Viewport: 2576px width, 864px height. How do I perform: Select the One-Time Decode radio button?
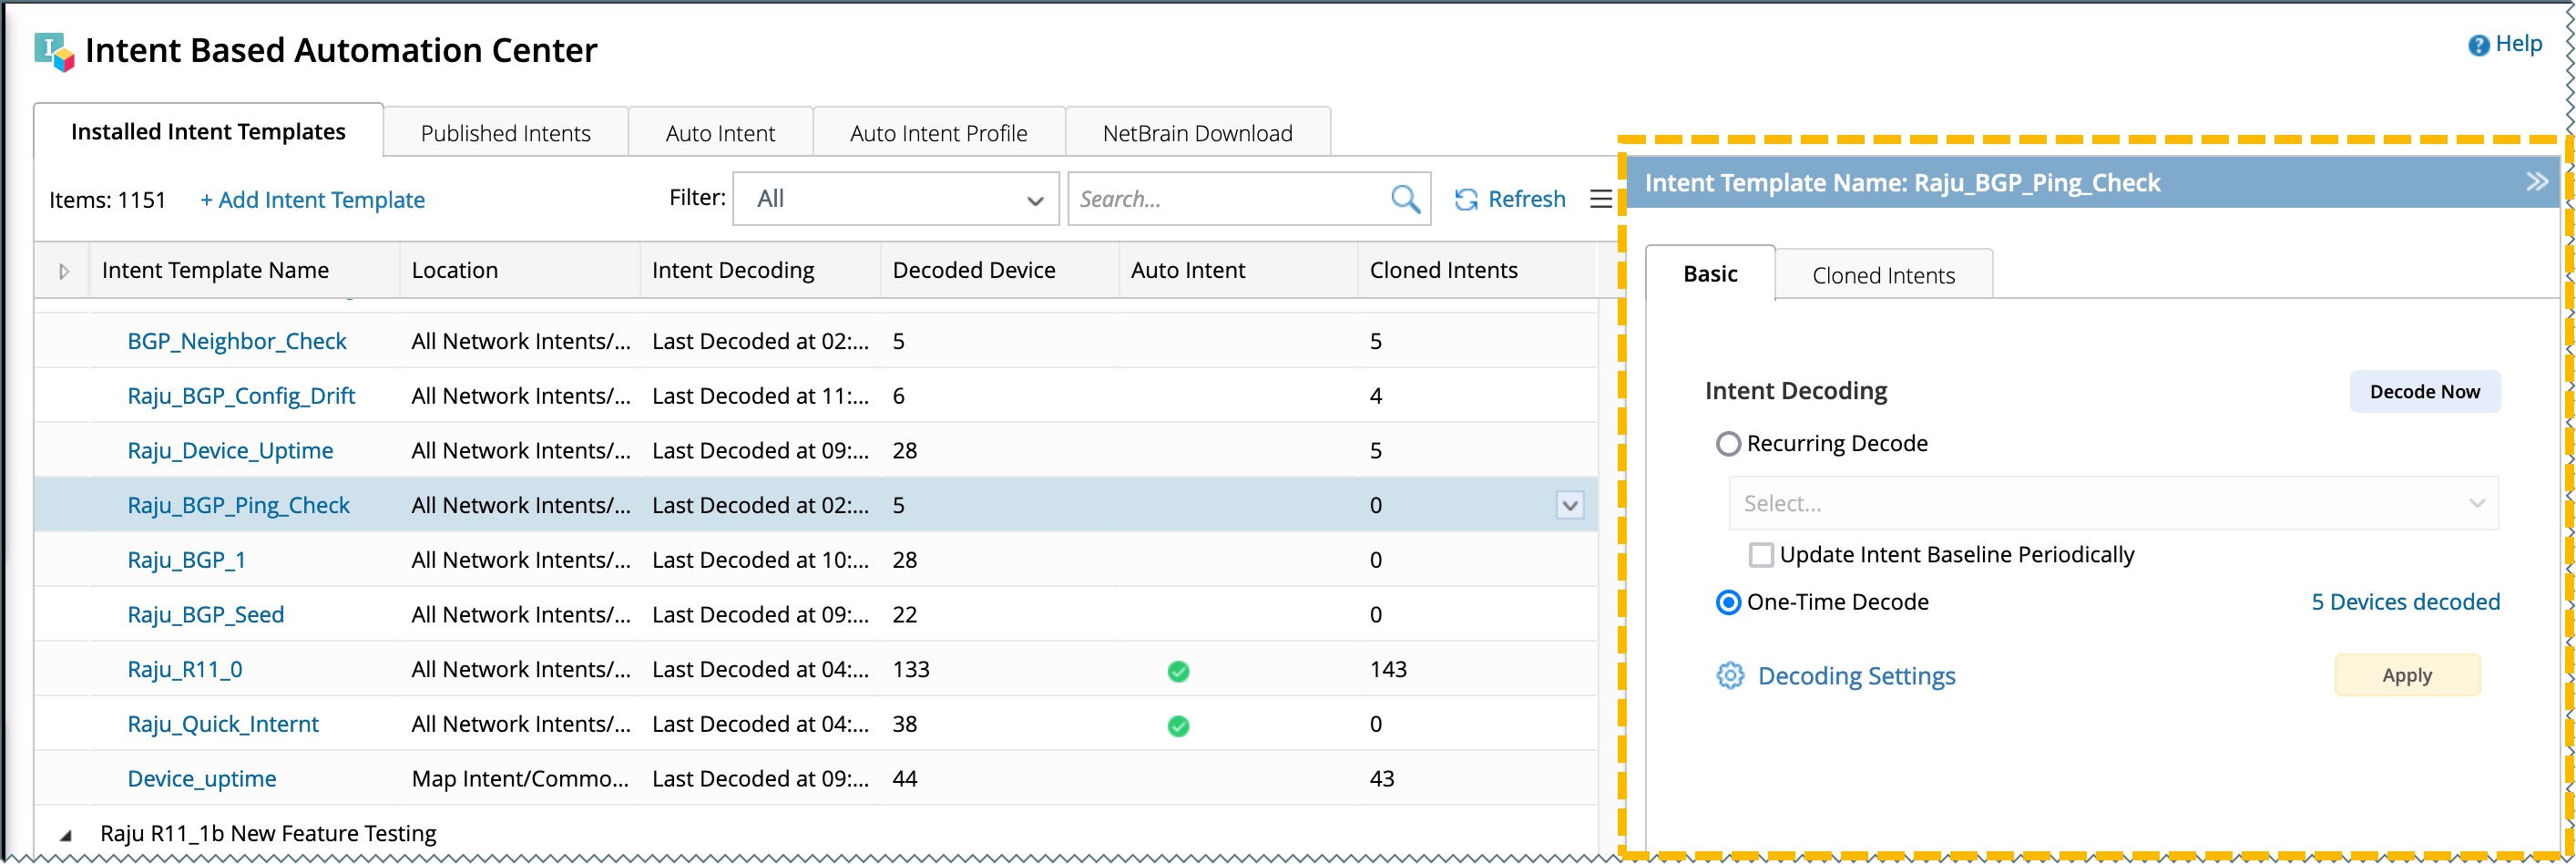coord(1728,603)
